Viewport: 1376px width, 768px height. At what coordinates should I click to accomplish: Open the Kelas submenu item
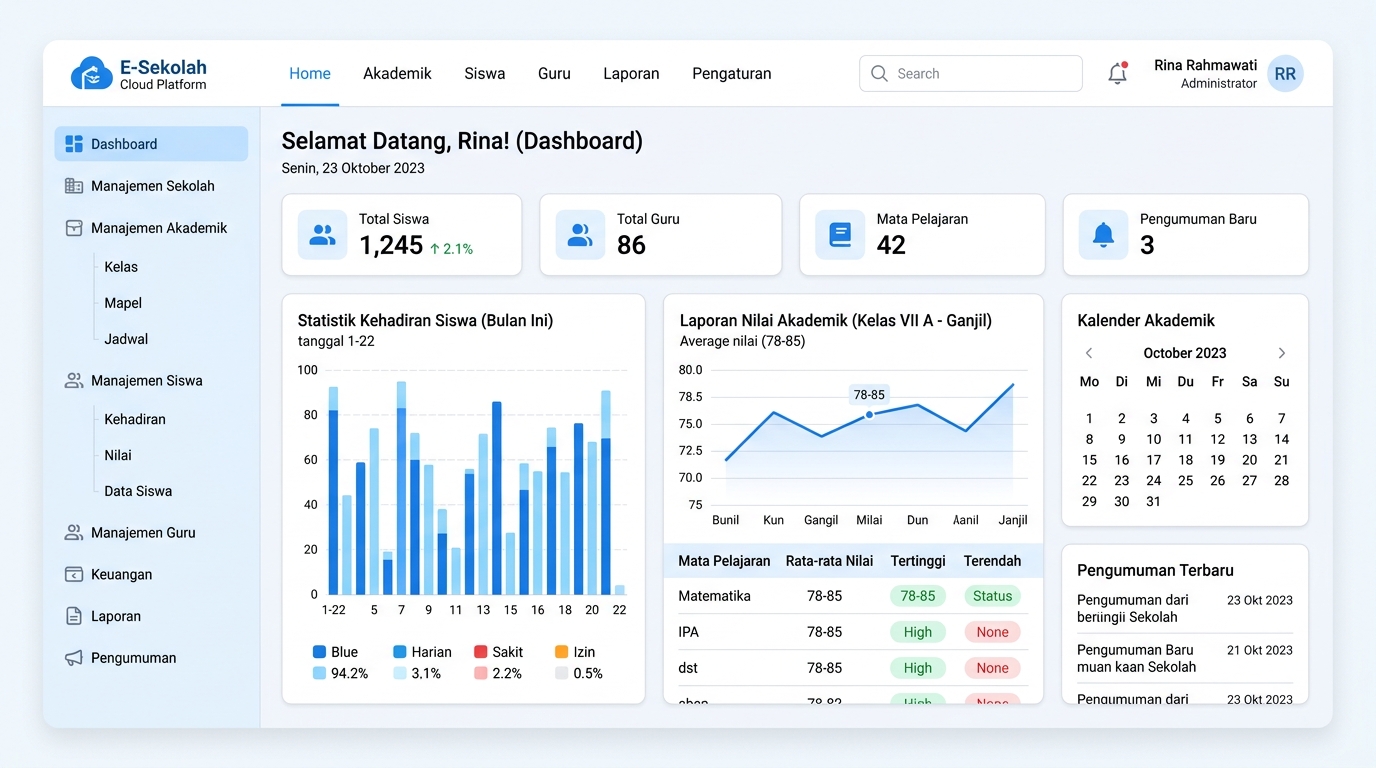pos(121,267)
